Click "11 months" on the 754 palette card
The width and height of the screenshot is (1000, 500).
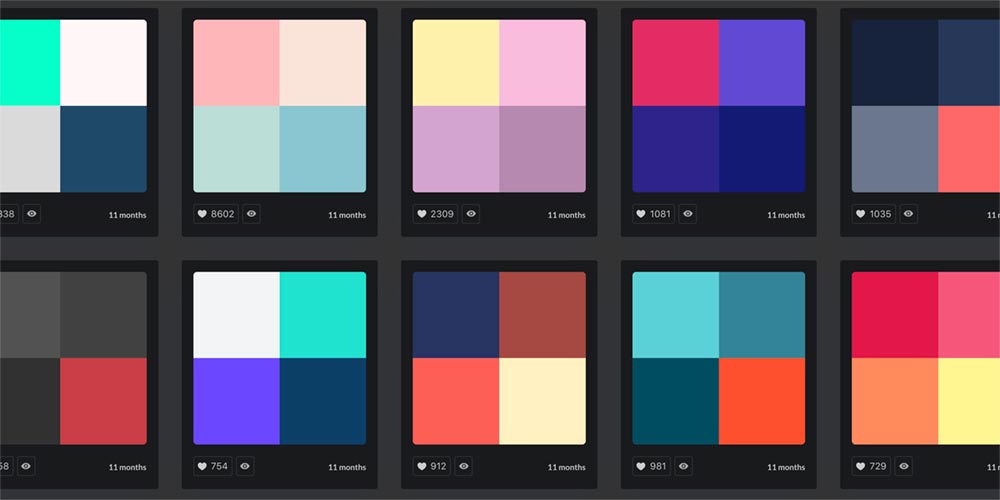[347, 467]
